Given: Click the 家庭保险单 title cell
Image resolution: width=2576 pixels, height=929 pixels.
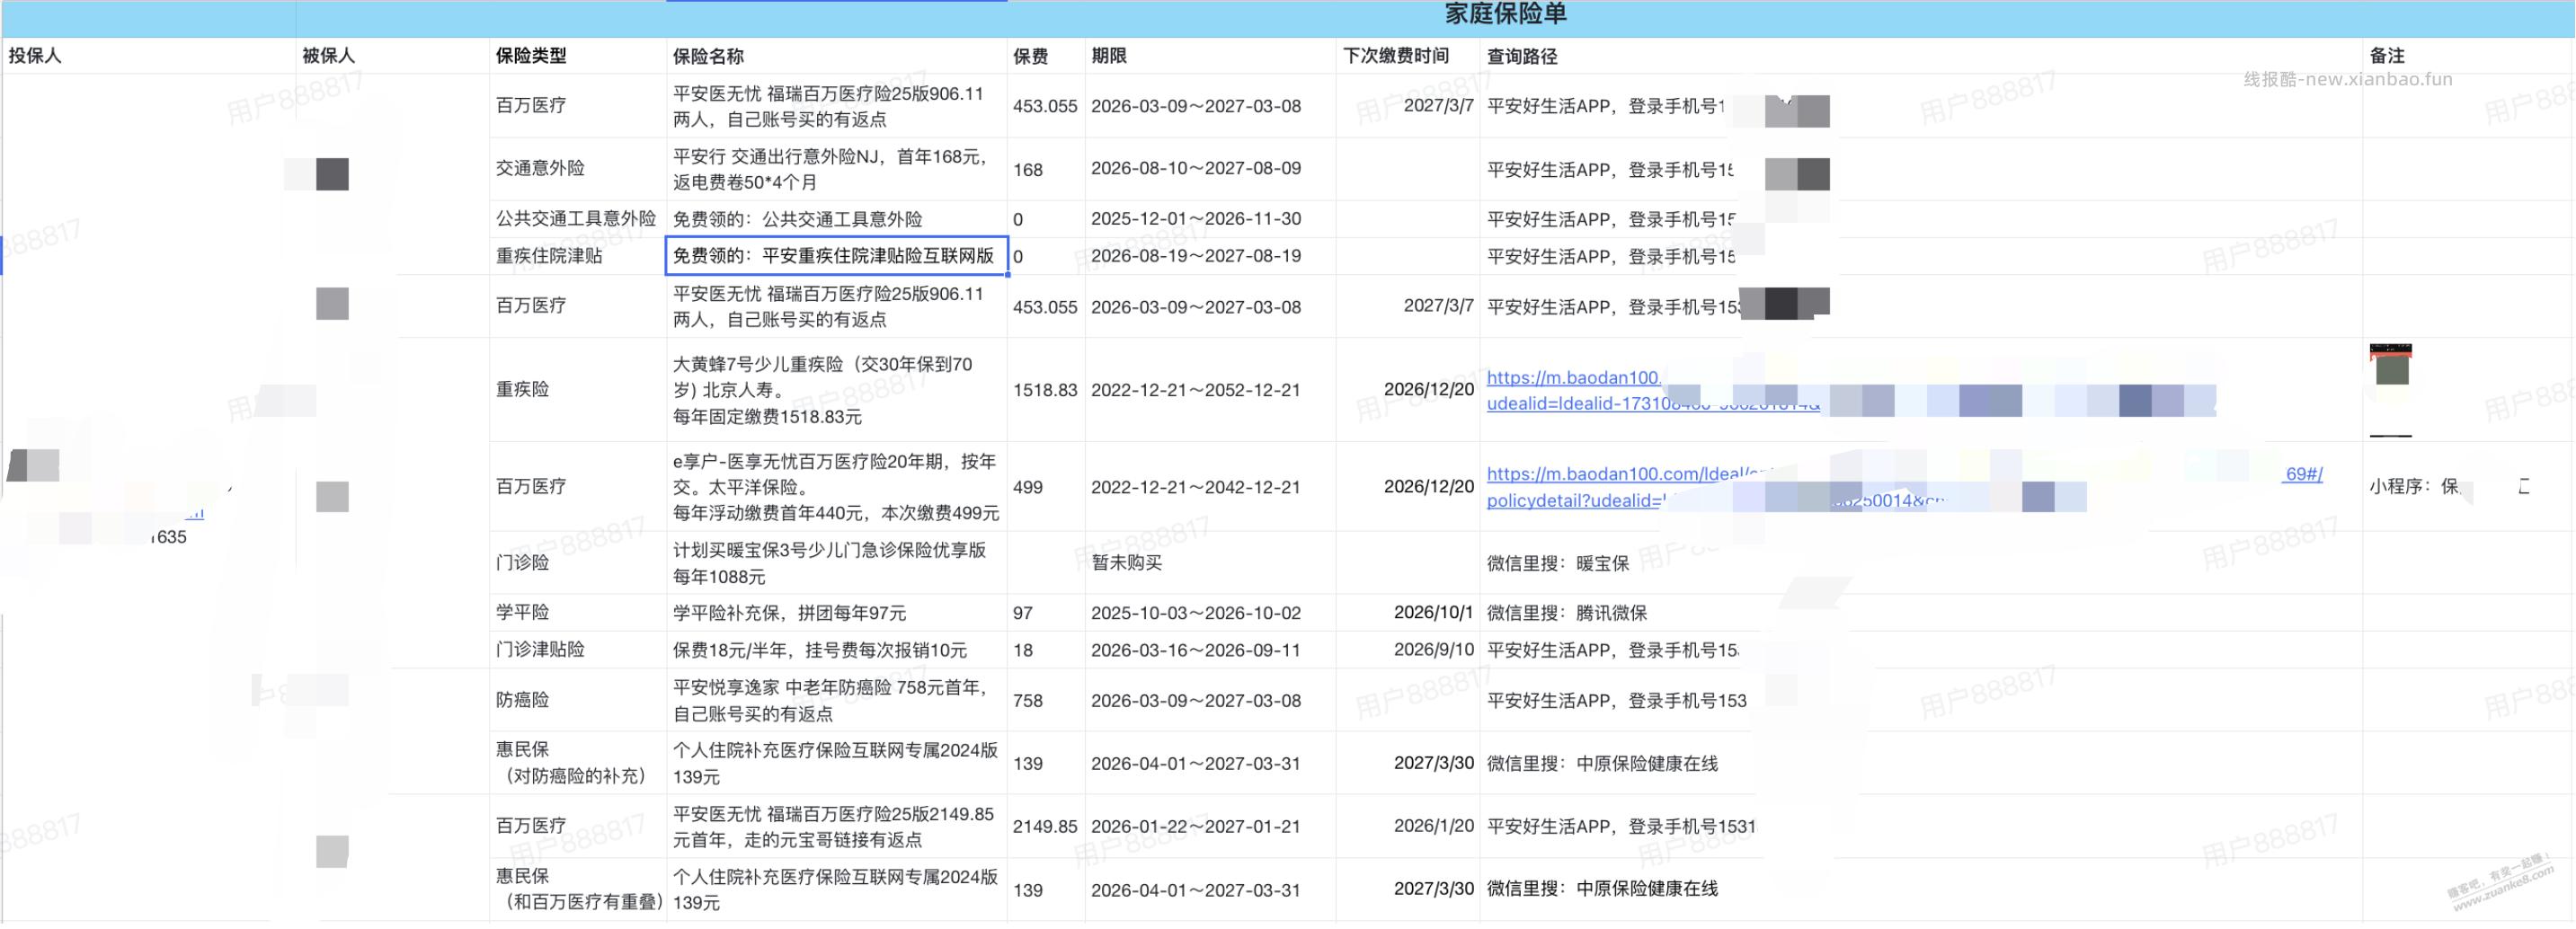Looking at the screenshot, I should click(1505, 14).
